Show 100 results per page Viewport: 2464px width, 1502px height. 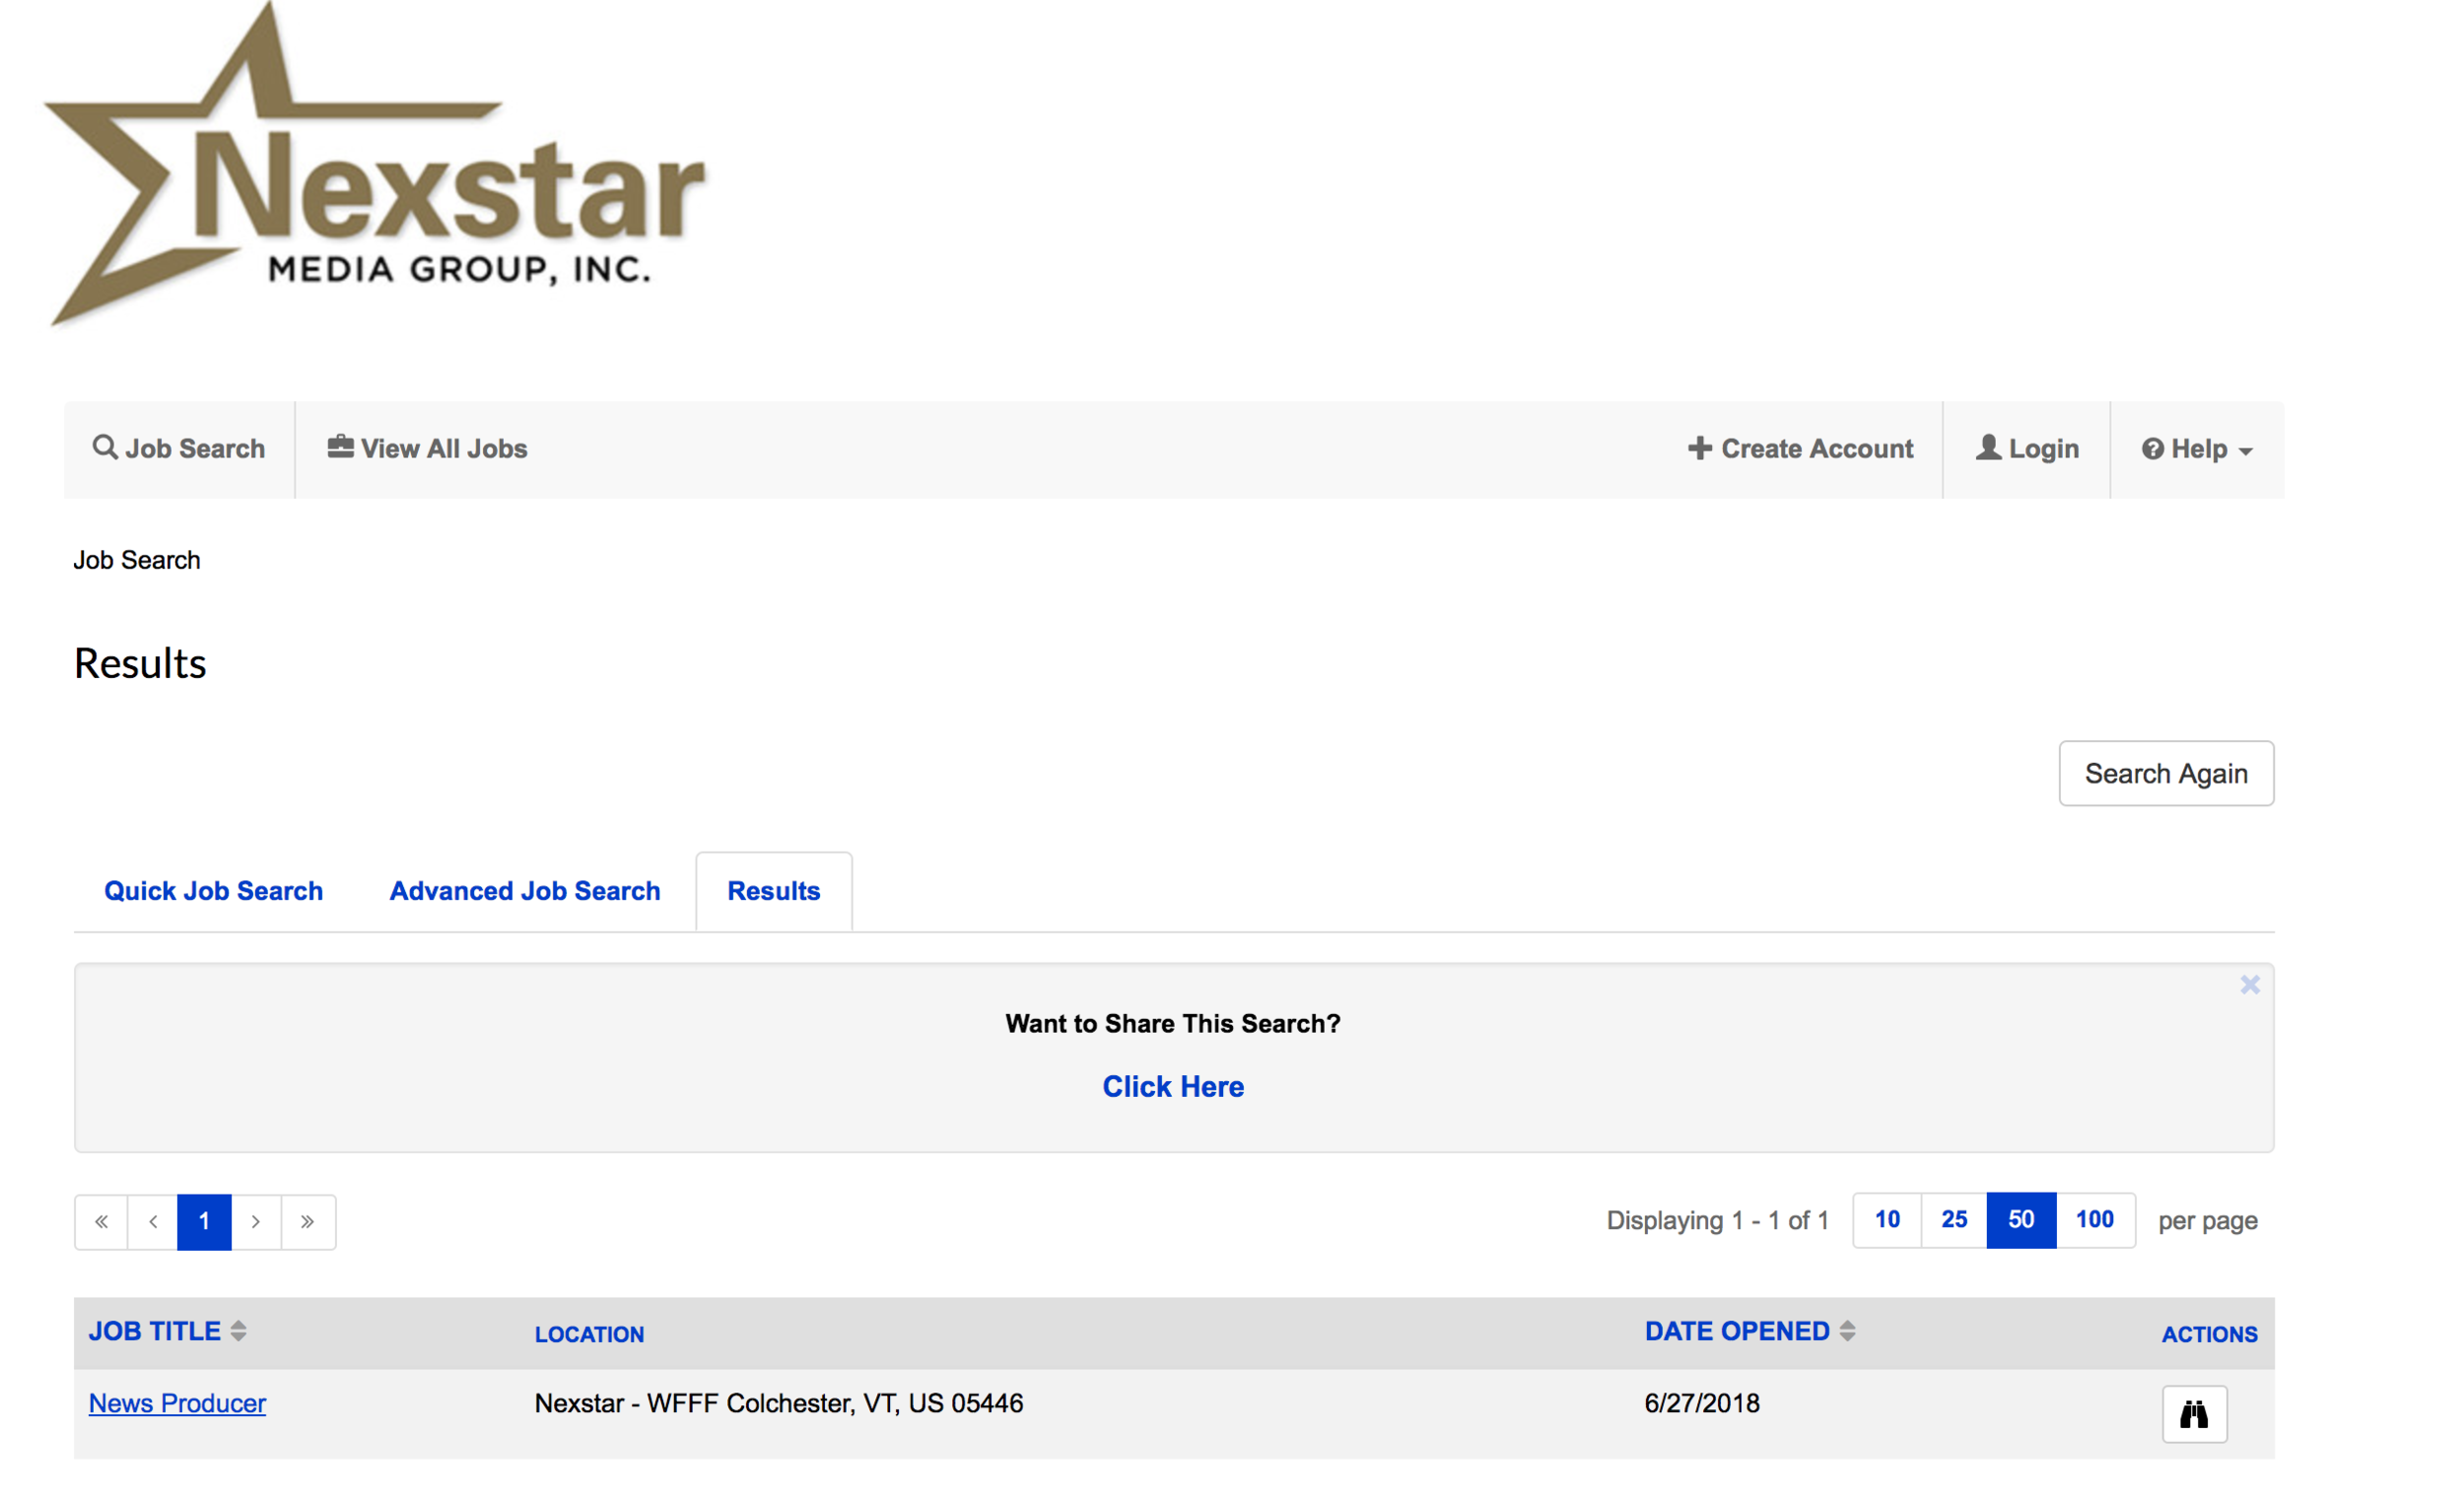pos(2094,1219)
